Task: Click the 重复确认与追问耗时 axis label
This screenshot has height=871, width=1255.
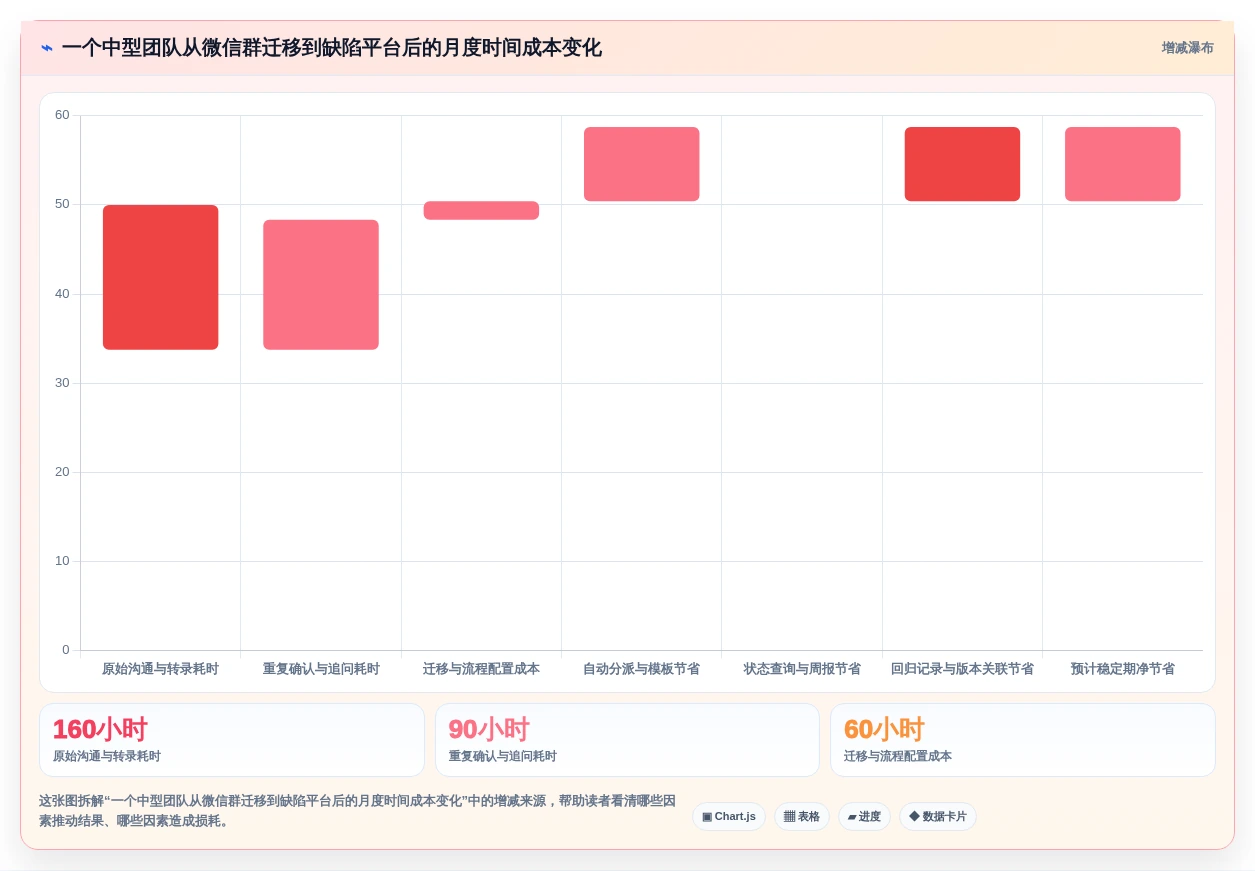Action: (321, 669)
